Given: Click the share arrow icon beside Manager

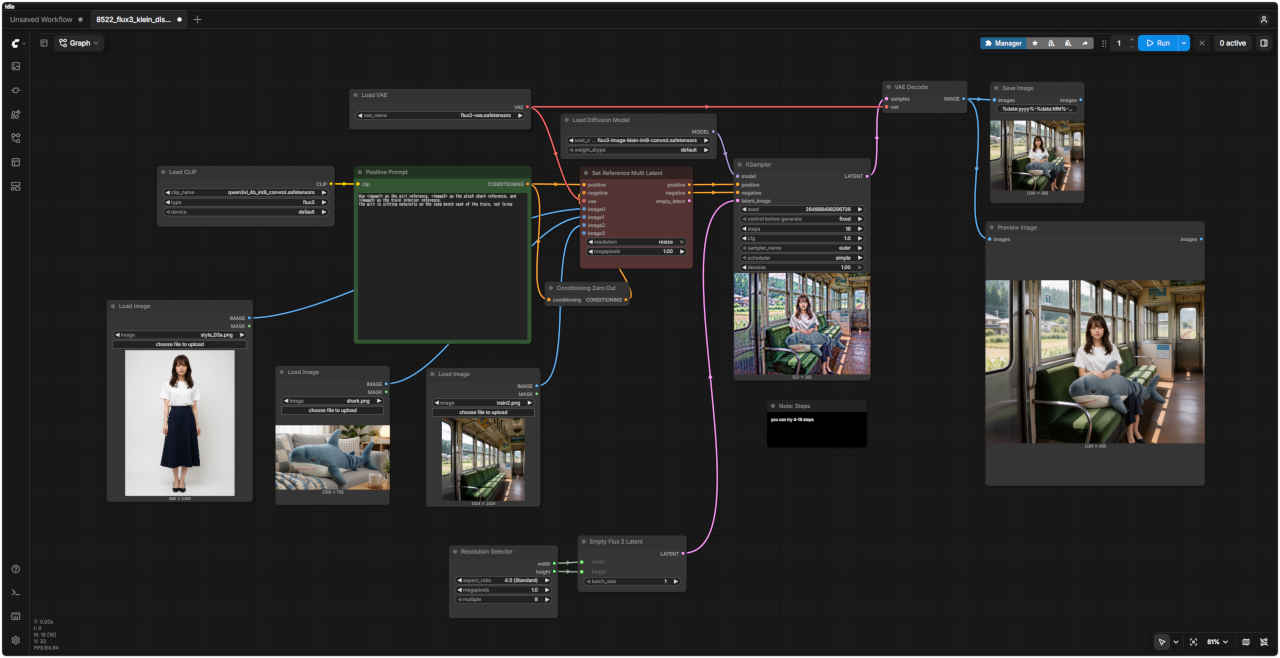Looking at the screenshot, I should point(1085,43).
